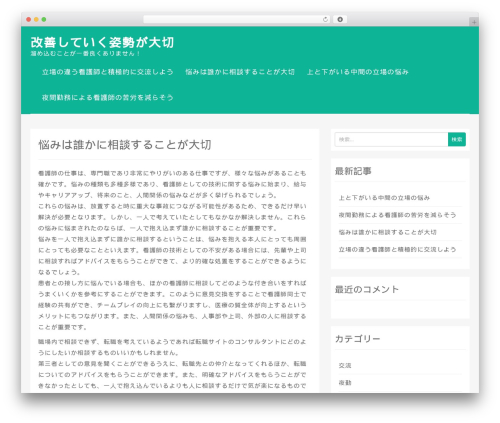The width and height of the screenshot is (500, 423).
Task: Click tagline 溜め込むことが一番良くありません！
Action: pos(86,53)
